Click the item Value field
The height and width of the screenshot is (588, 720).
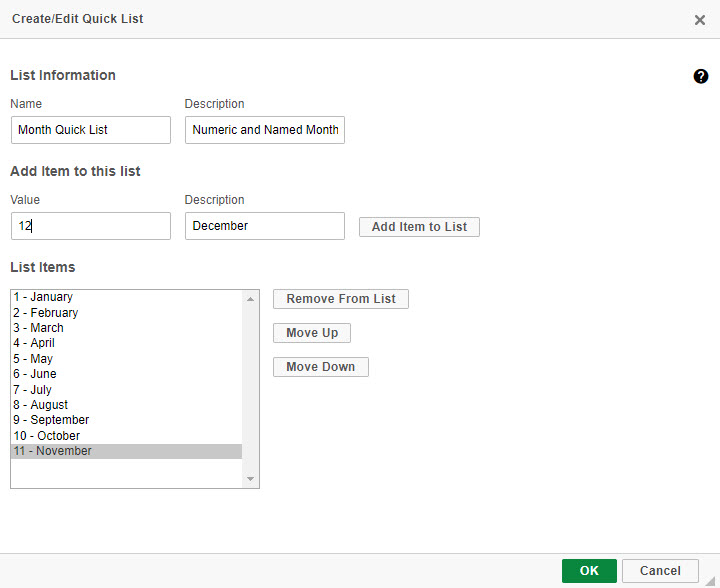91,226
